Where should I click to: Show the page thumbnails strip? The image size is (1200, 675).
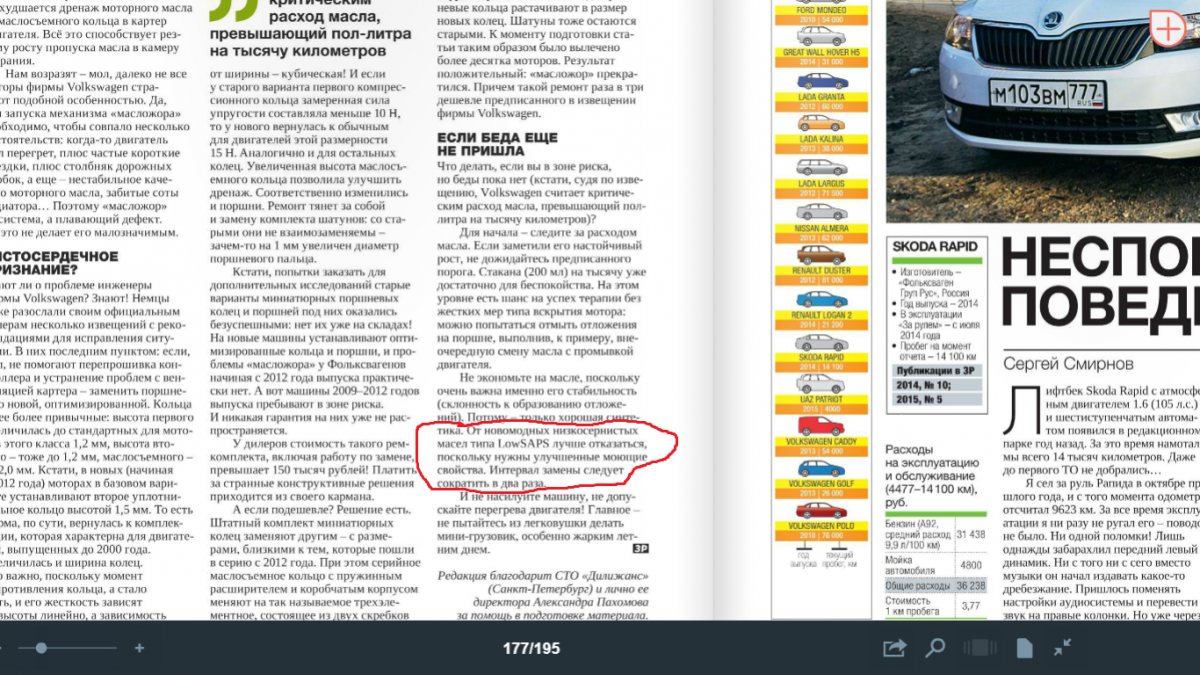click(x=979, y=648)
